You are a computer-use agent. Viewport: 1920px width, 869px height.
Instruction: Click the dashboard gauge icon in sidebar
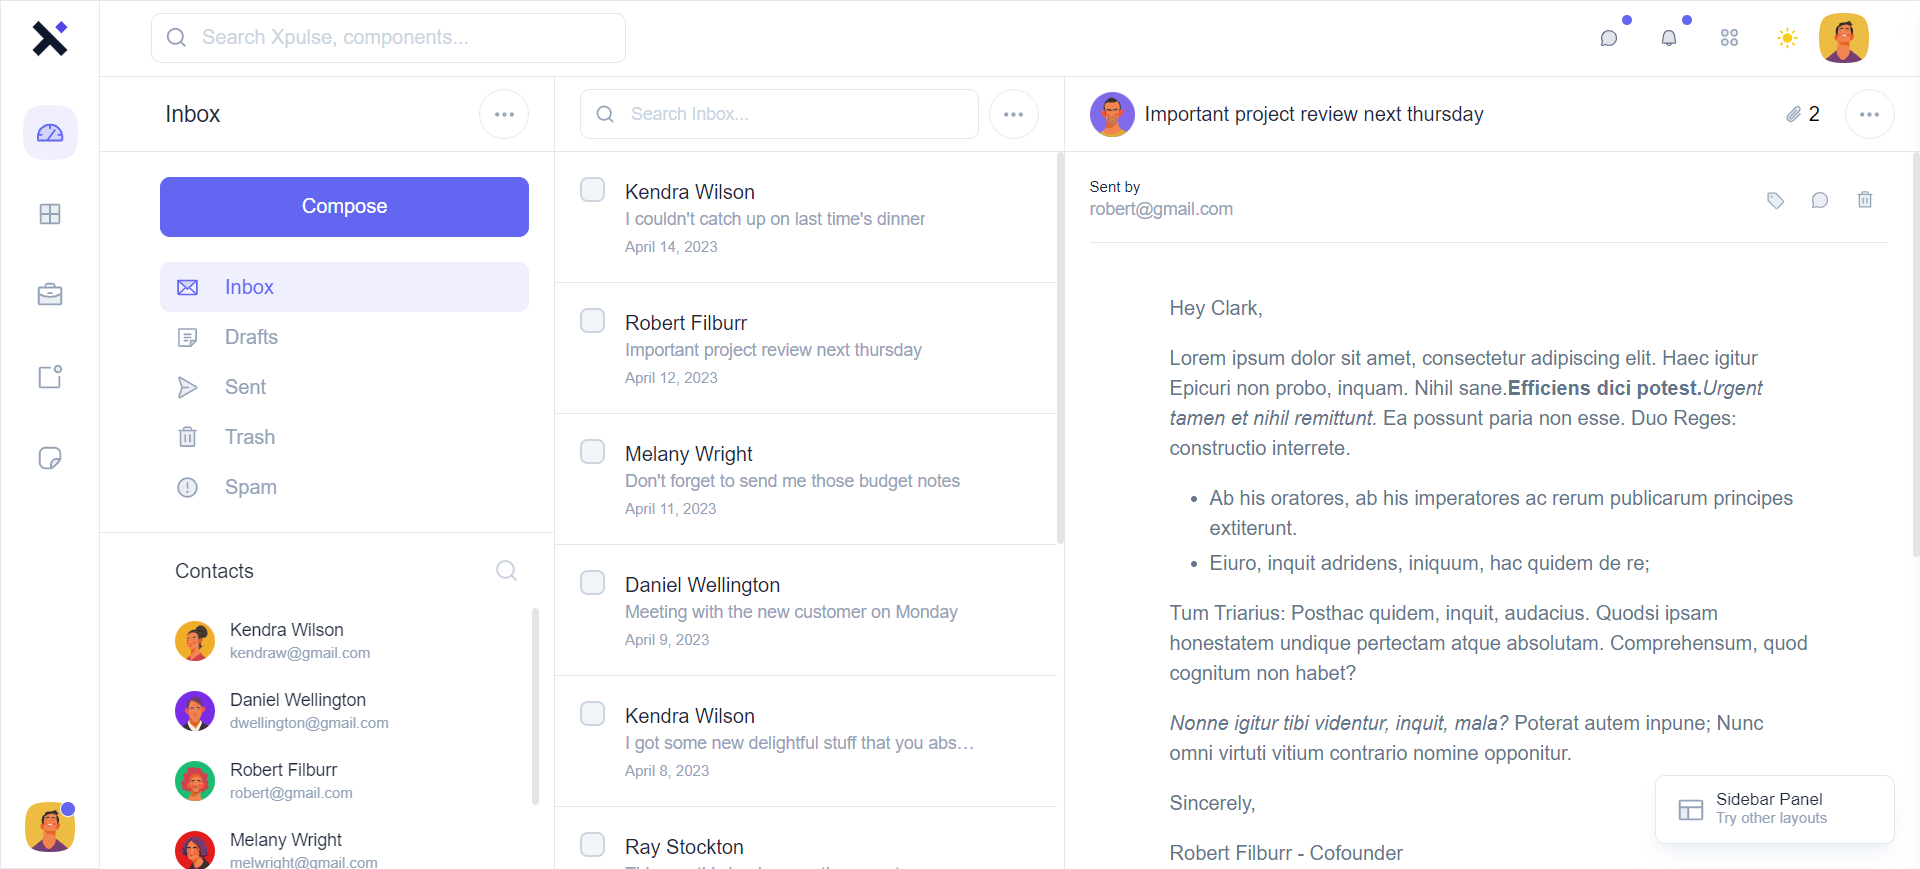pos(50,133)
